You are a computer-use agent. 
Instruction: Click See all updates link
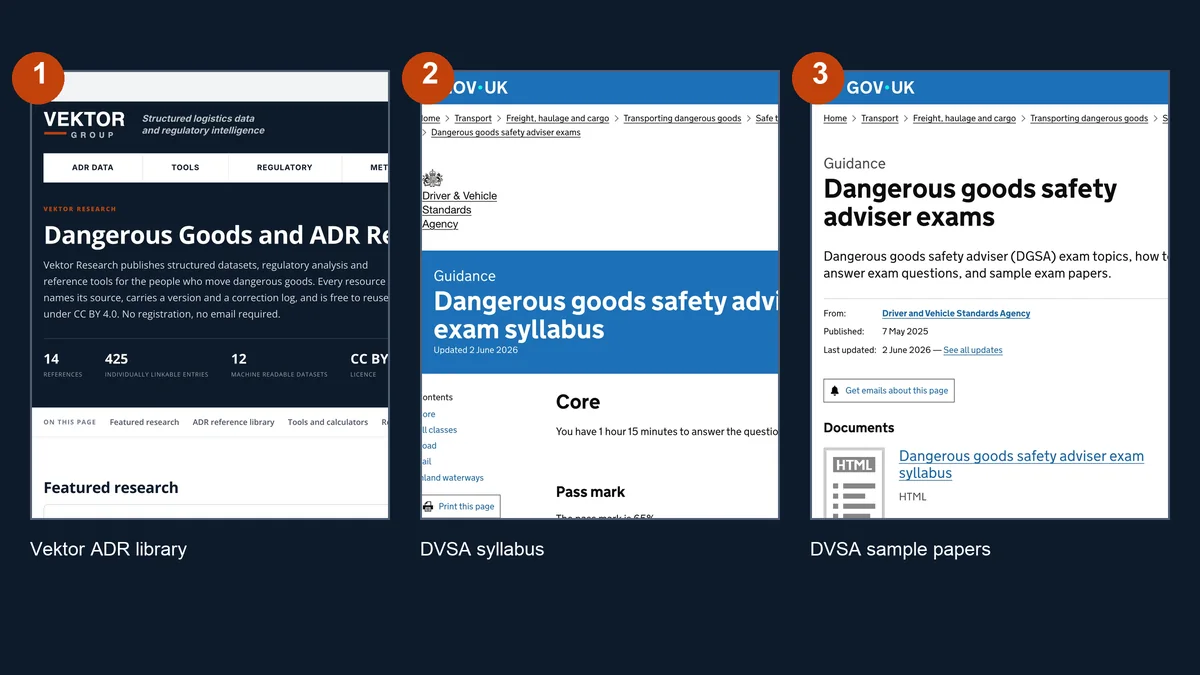pos(973,350)
